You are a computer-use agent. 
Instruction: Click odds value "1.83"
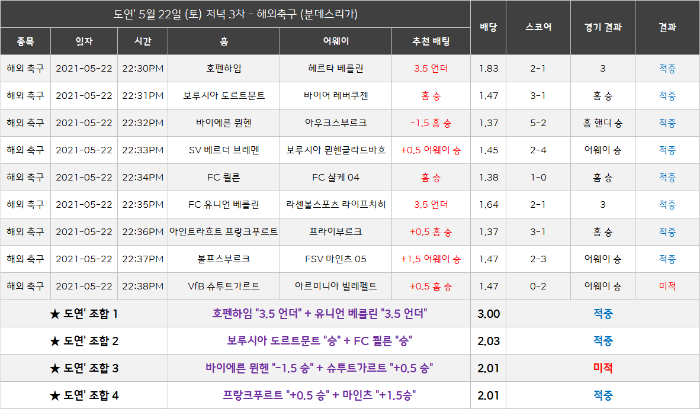tap(488, 69)
